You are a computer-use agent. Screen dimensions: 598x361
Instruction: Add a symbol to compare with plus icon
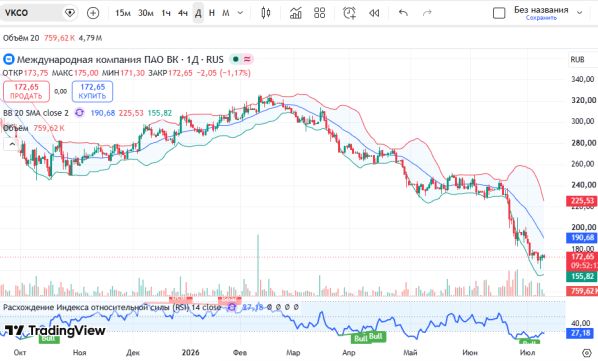(93, 13)
